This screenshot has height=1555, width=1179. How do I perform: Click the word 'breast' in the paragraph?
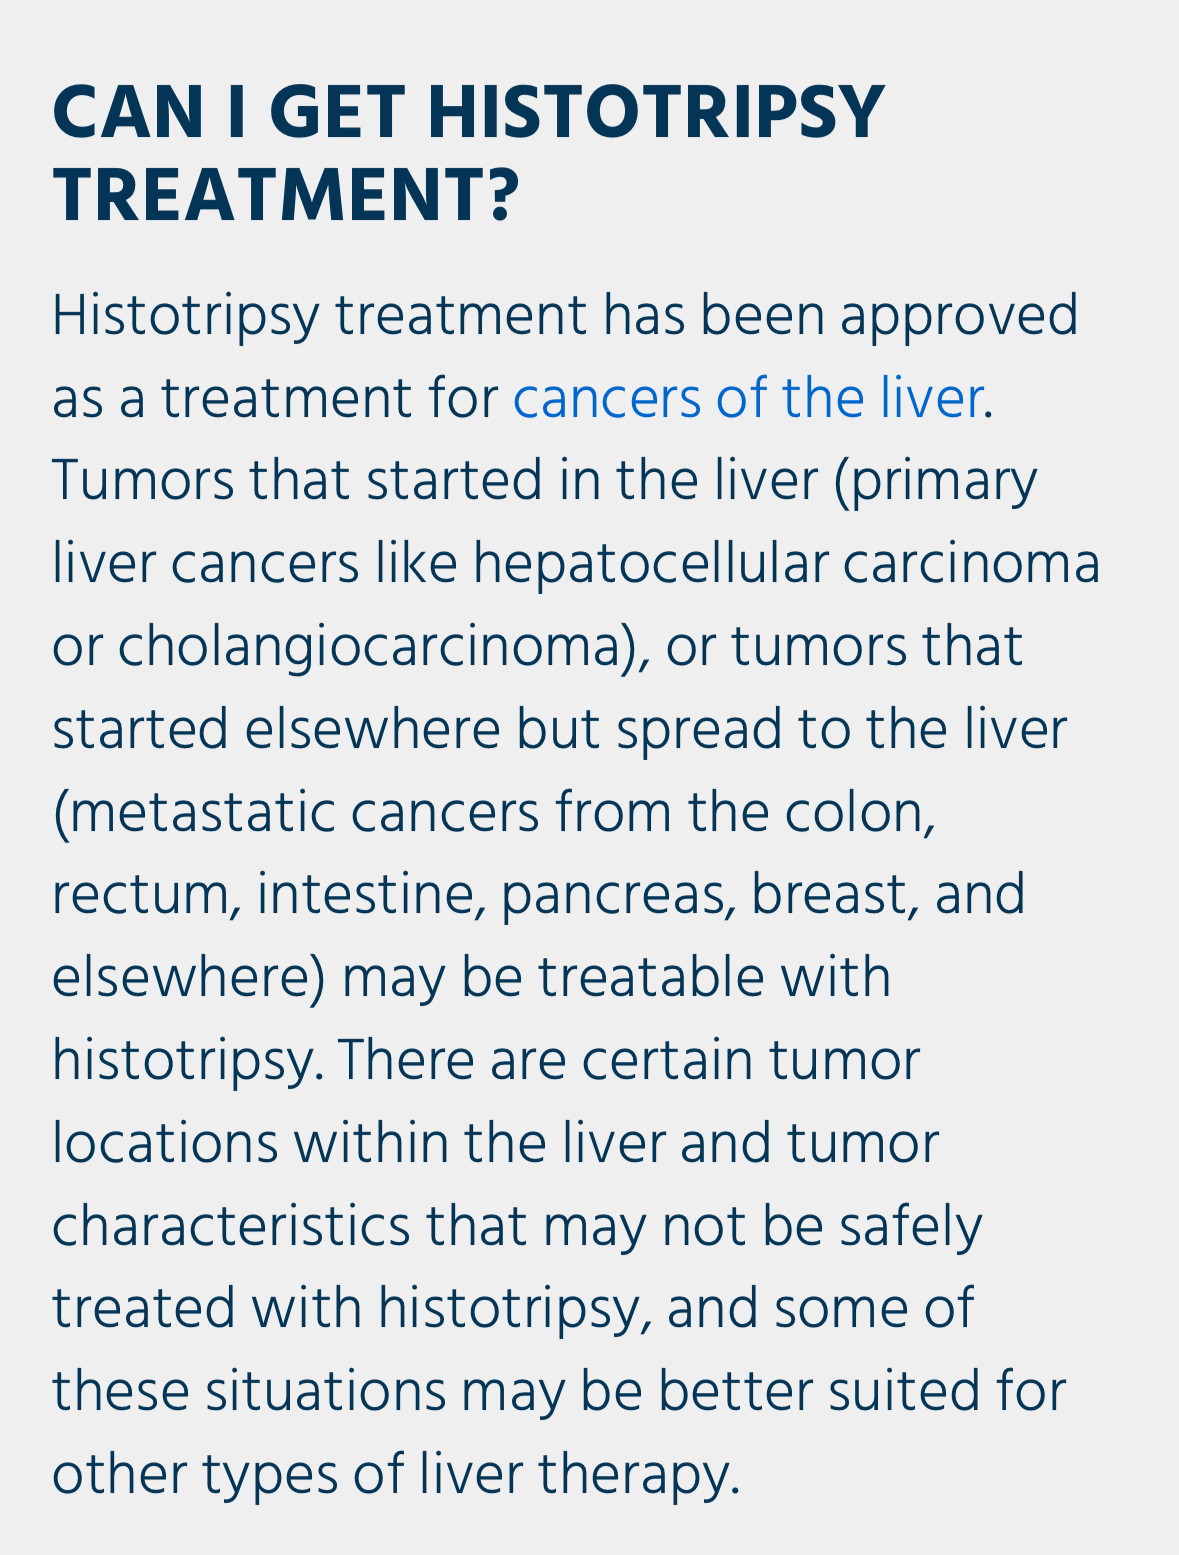pyautogui.click(x=834, y=894)
